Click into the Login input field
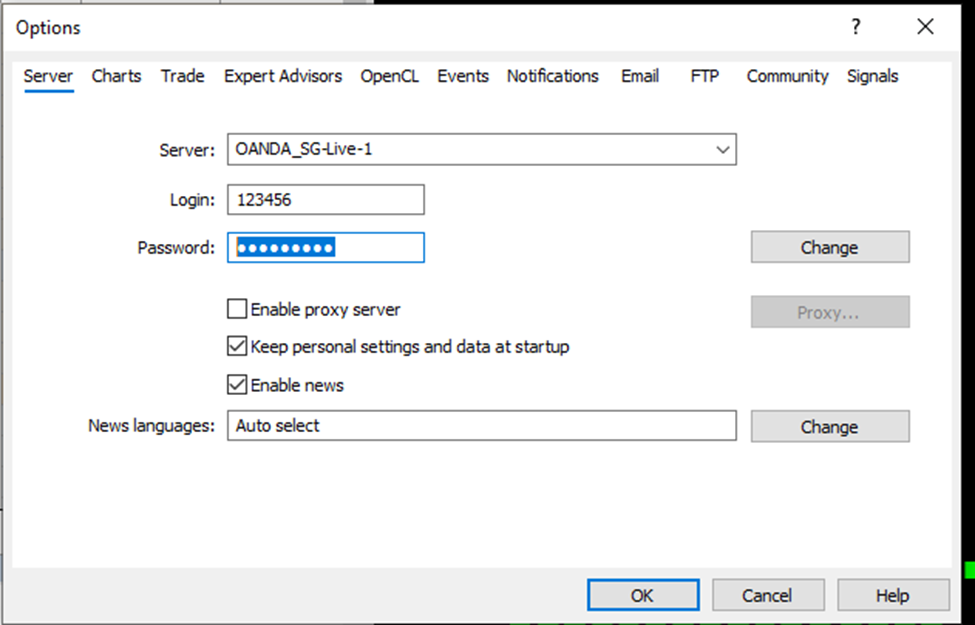 [325, 200]
